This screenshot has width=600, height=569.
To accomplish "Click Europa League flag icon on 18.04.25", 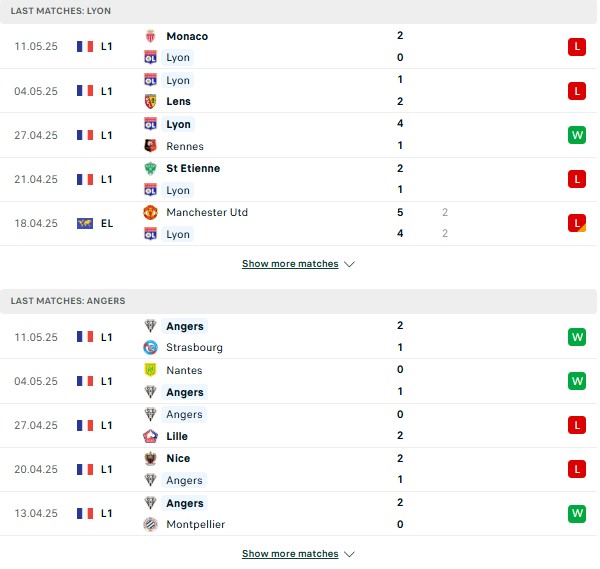I will coord(85,223).
